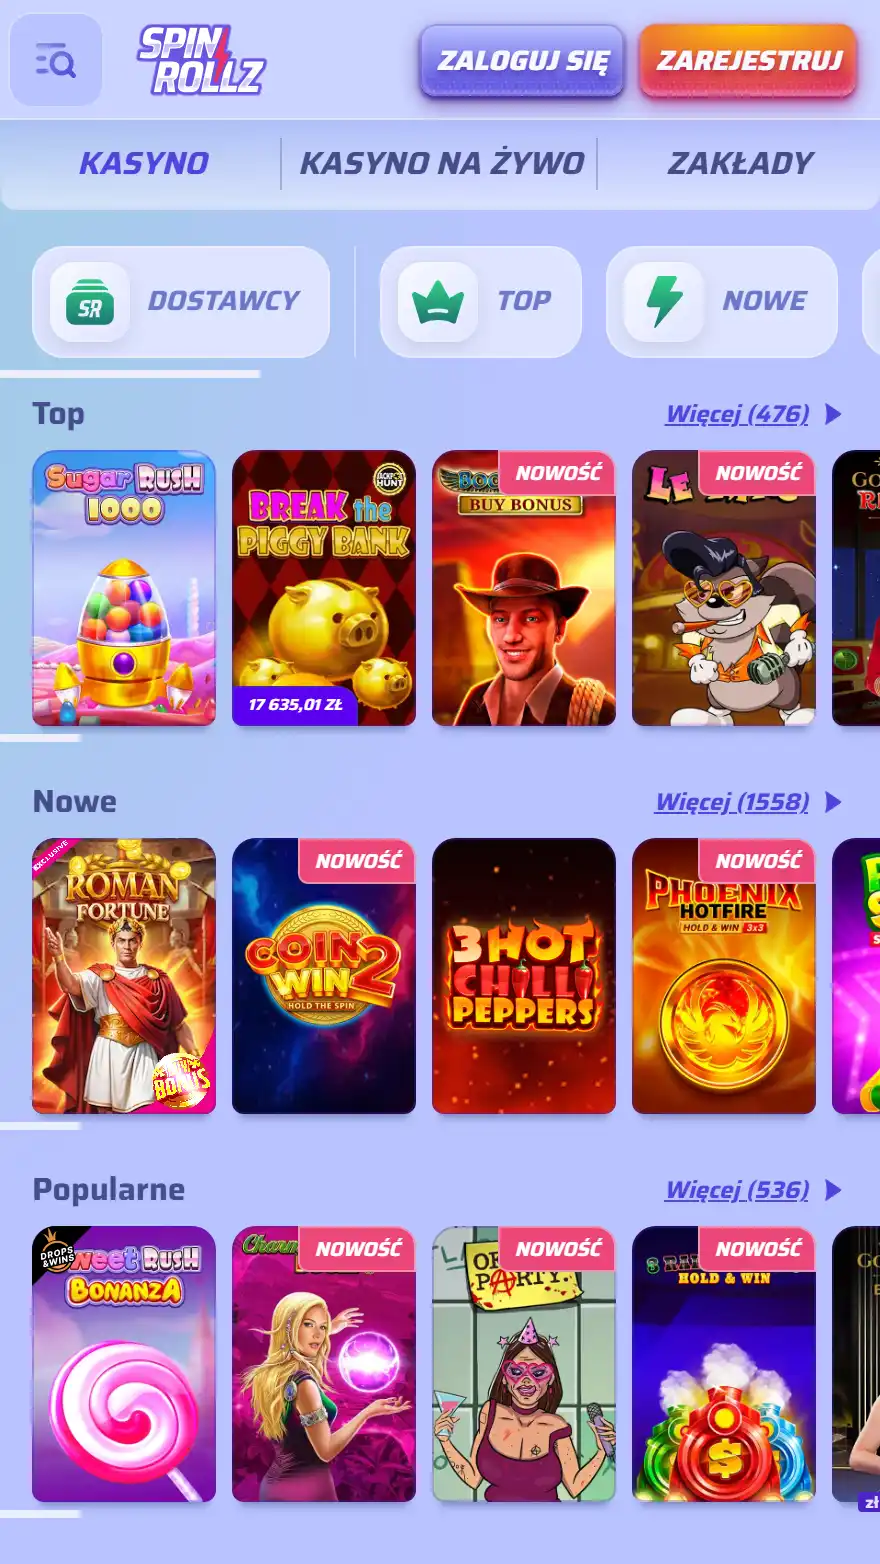
Task: Tap the lightning bolt Nowe icon
Action: point(663,302)
